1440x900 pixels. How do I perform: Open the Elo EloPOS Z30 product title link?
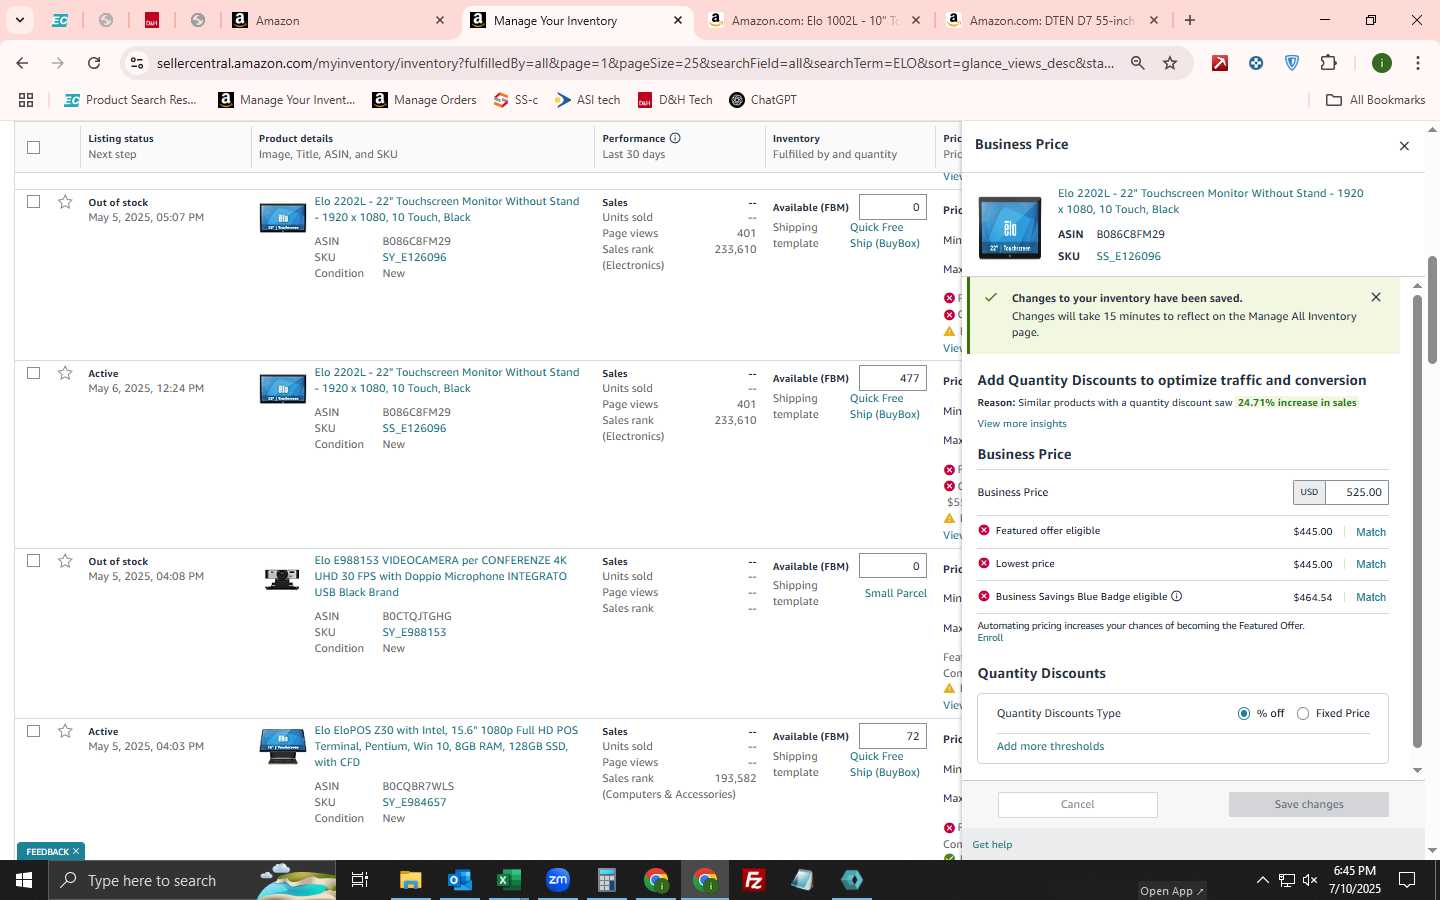point(446,746)
